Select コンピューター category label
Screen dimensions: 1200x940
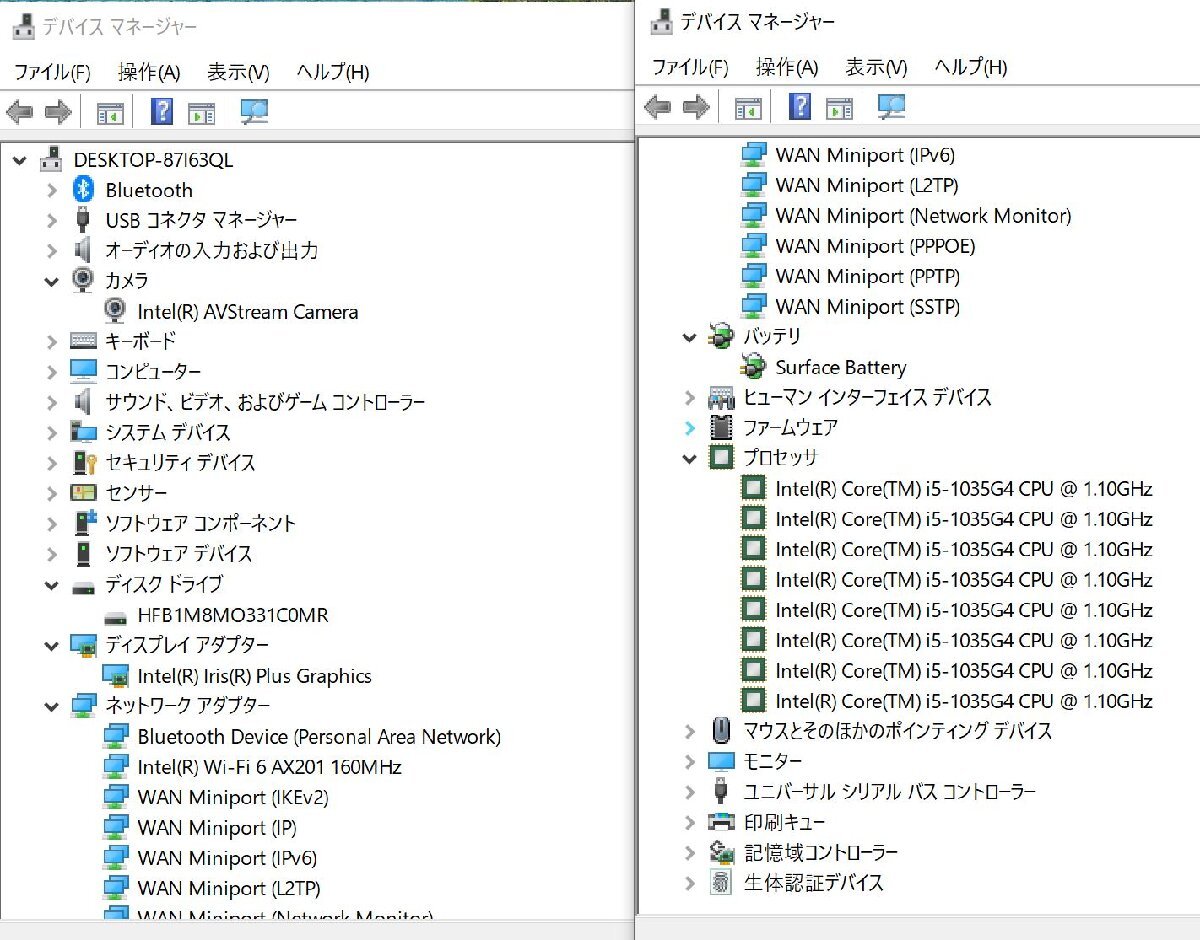(153, 372)
